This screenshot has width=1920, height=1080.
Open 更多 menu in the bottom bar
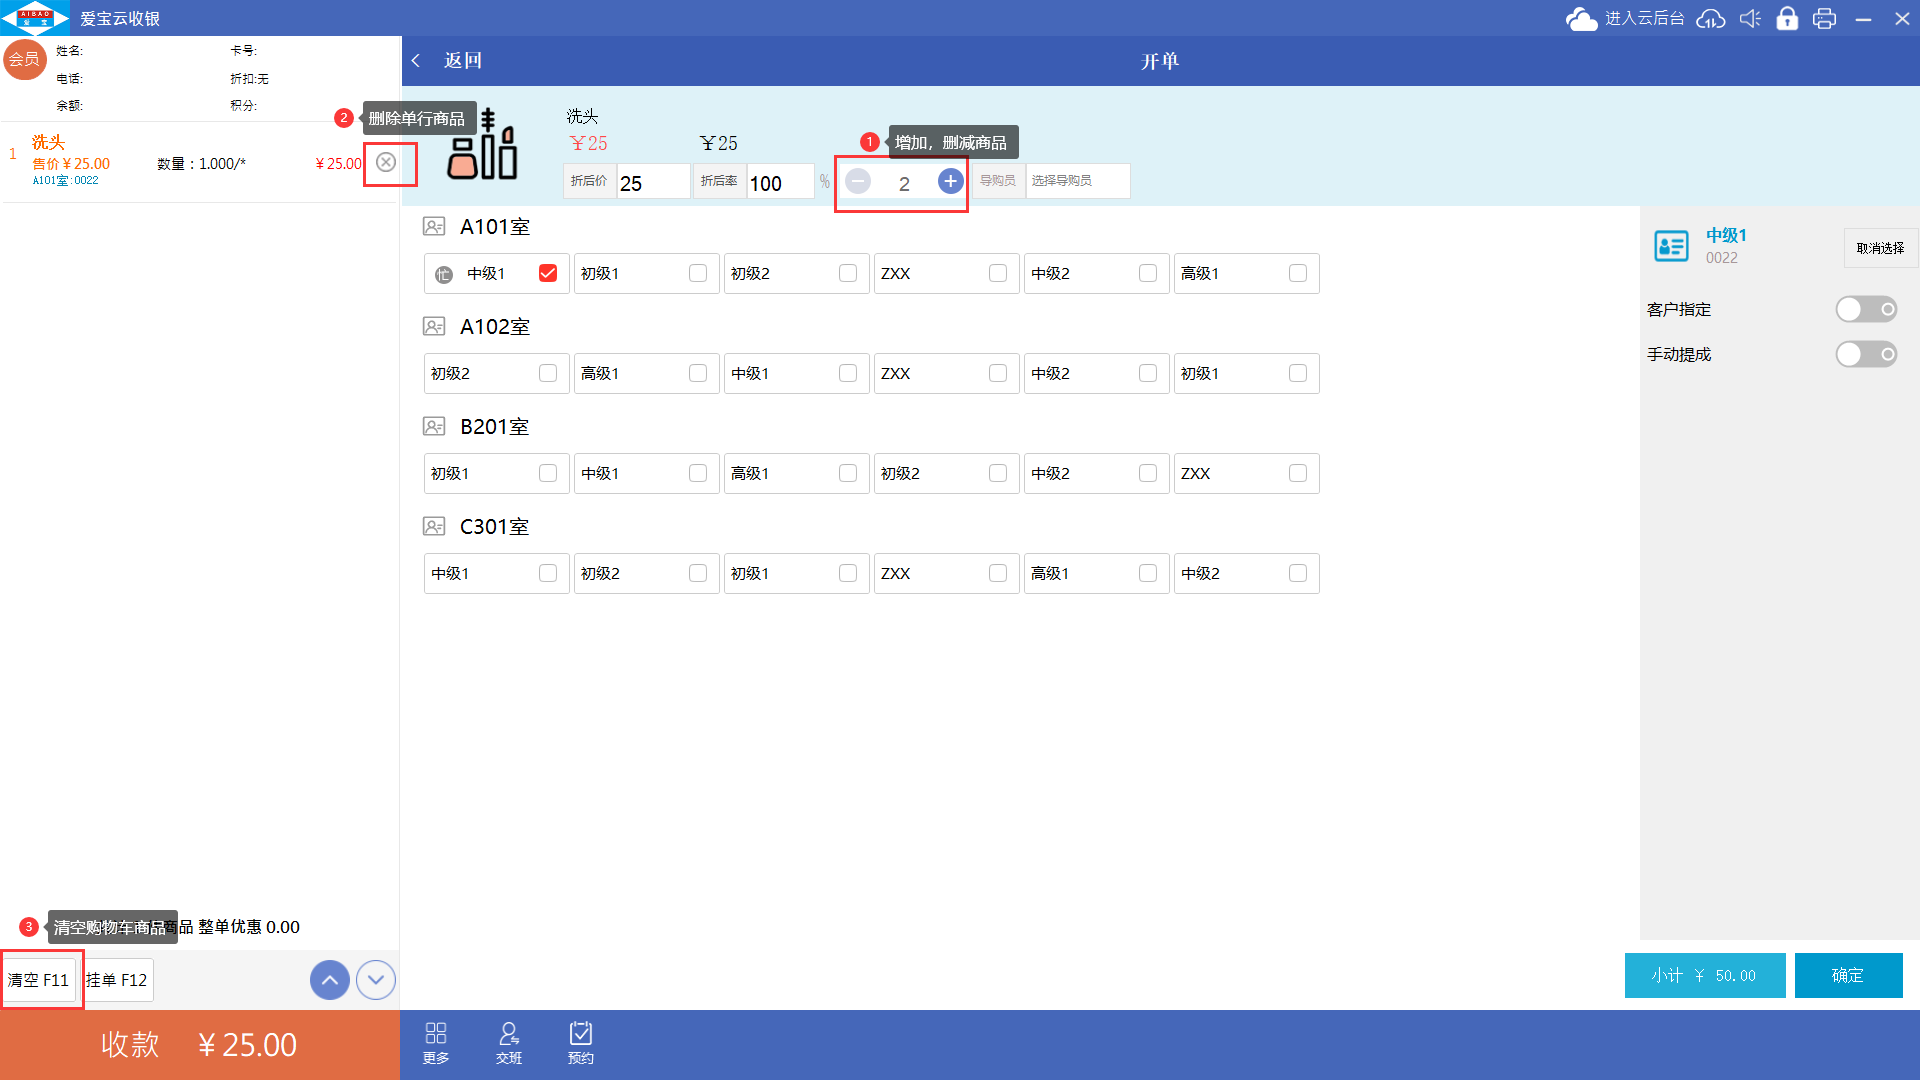(436, 1042)
